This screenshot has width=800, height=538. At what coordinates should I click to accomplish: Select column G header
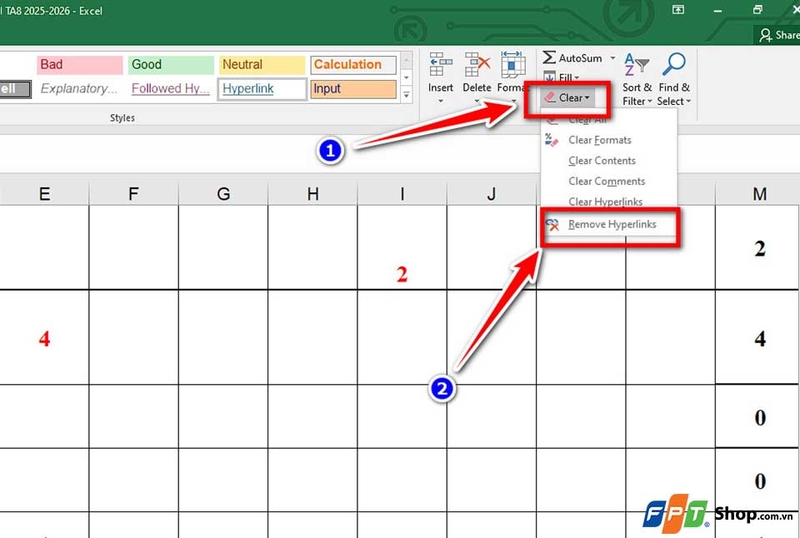pyautogui.click(x=223, y=194)
